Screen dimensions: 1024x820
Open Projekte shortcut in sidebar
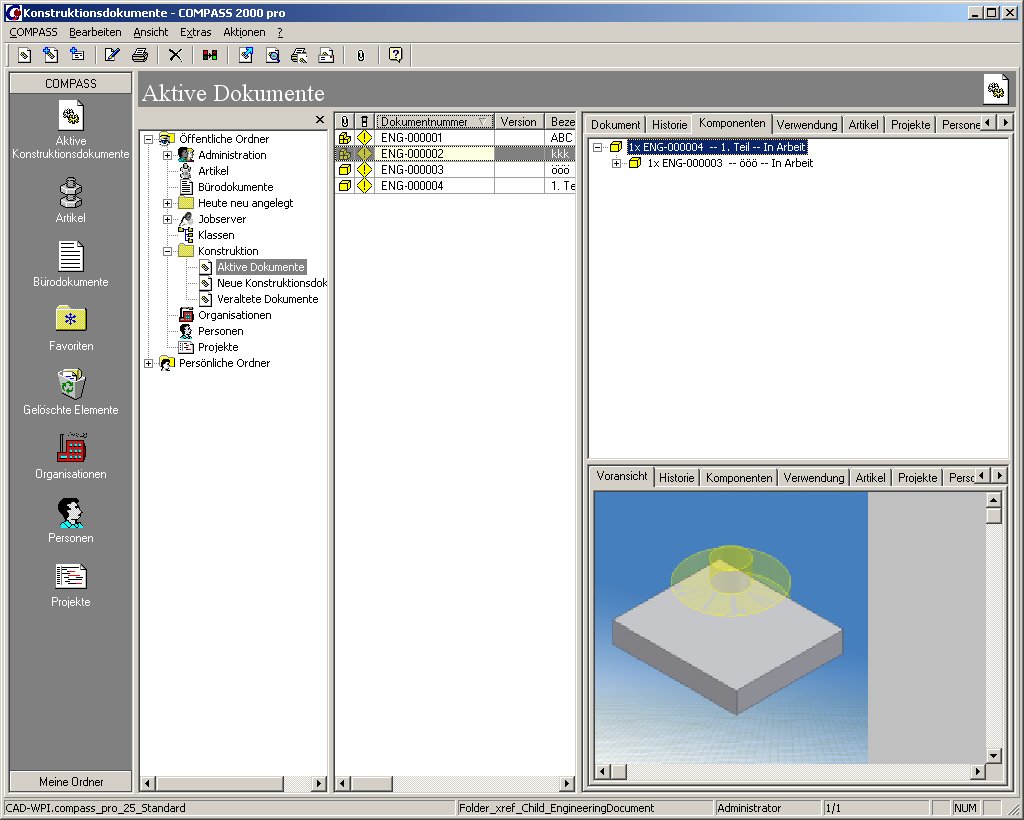click(x=71, y=584)
